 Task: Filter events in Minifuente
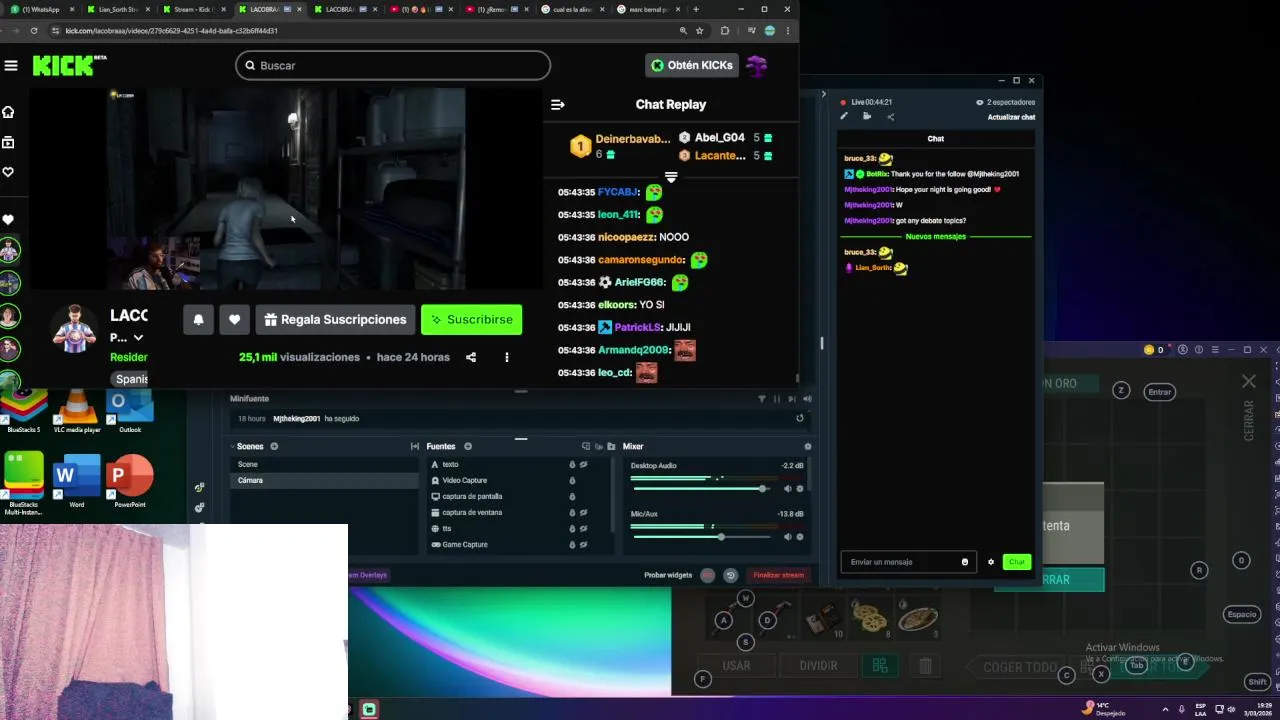pos(762,399)
